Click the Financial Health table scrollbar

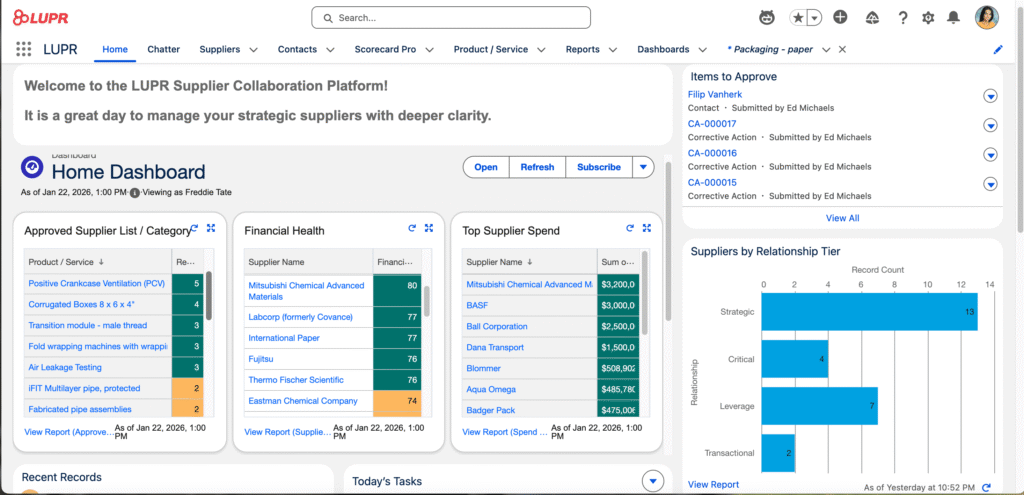point(426,300)
